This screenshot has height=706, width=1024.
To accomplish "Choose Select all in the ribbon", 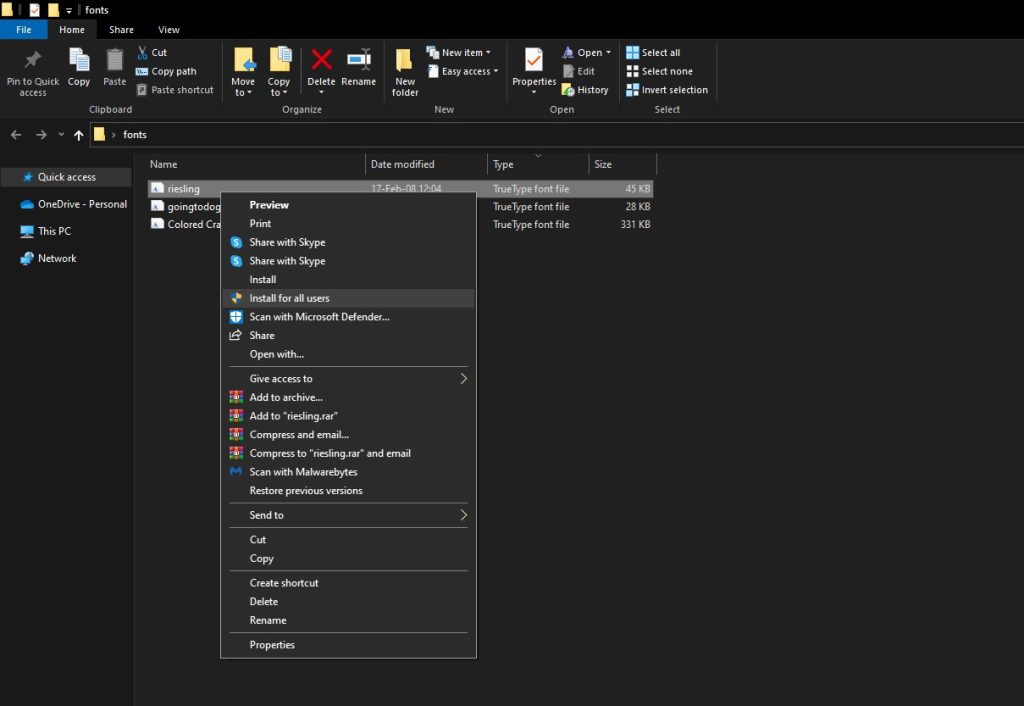I will click(x=653, y=53).
